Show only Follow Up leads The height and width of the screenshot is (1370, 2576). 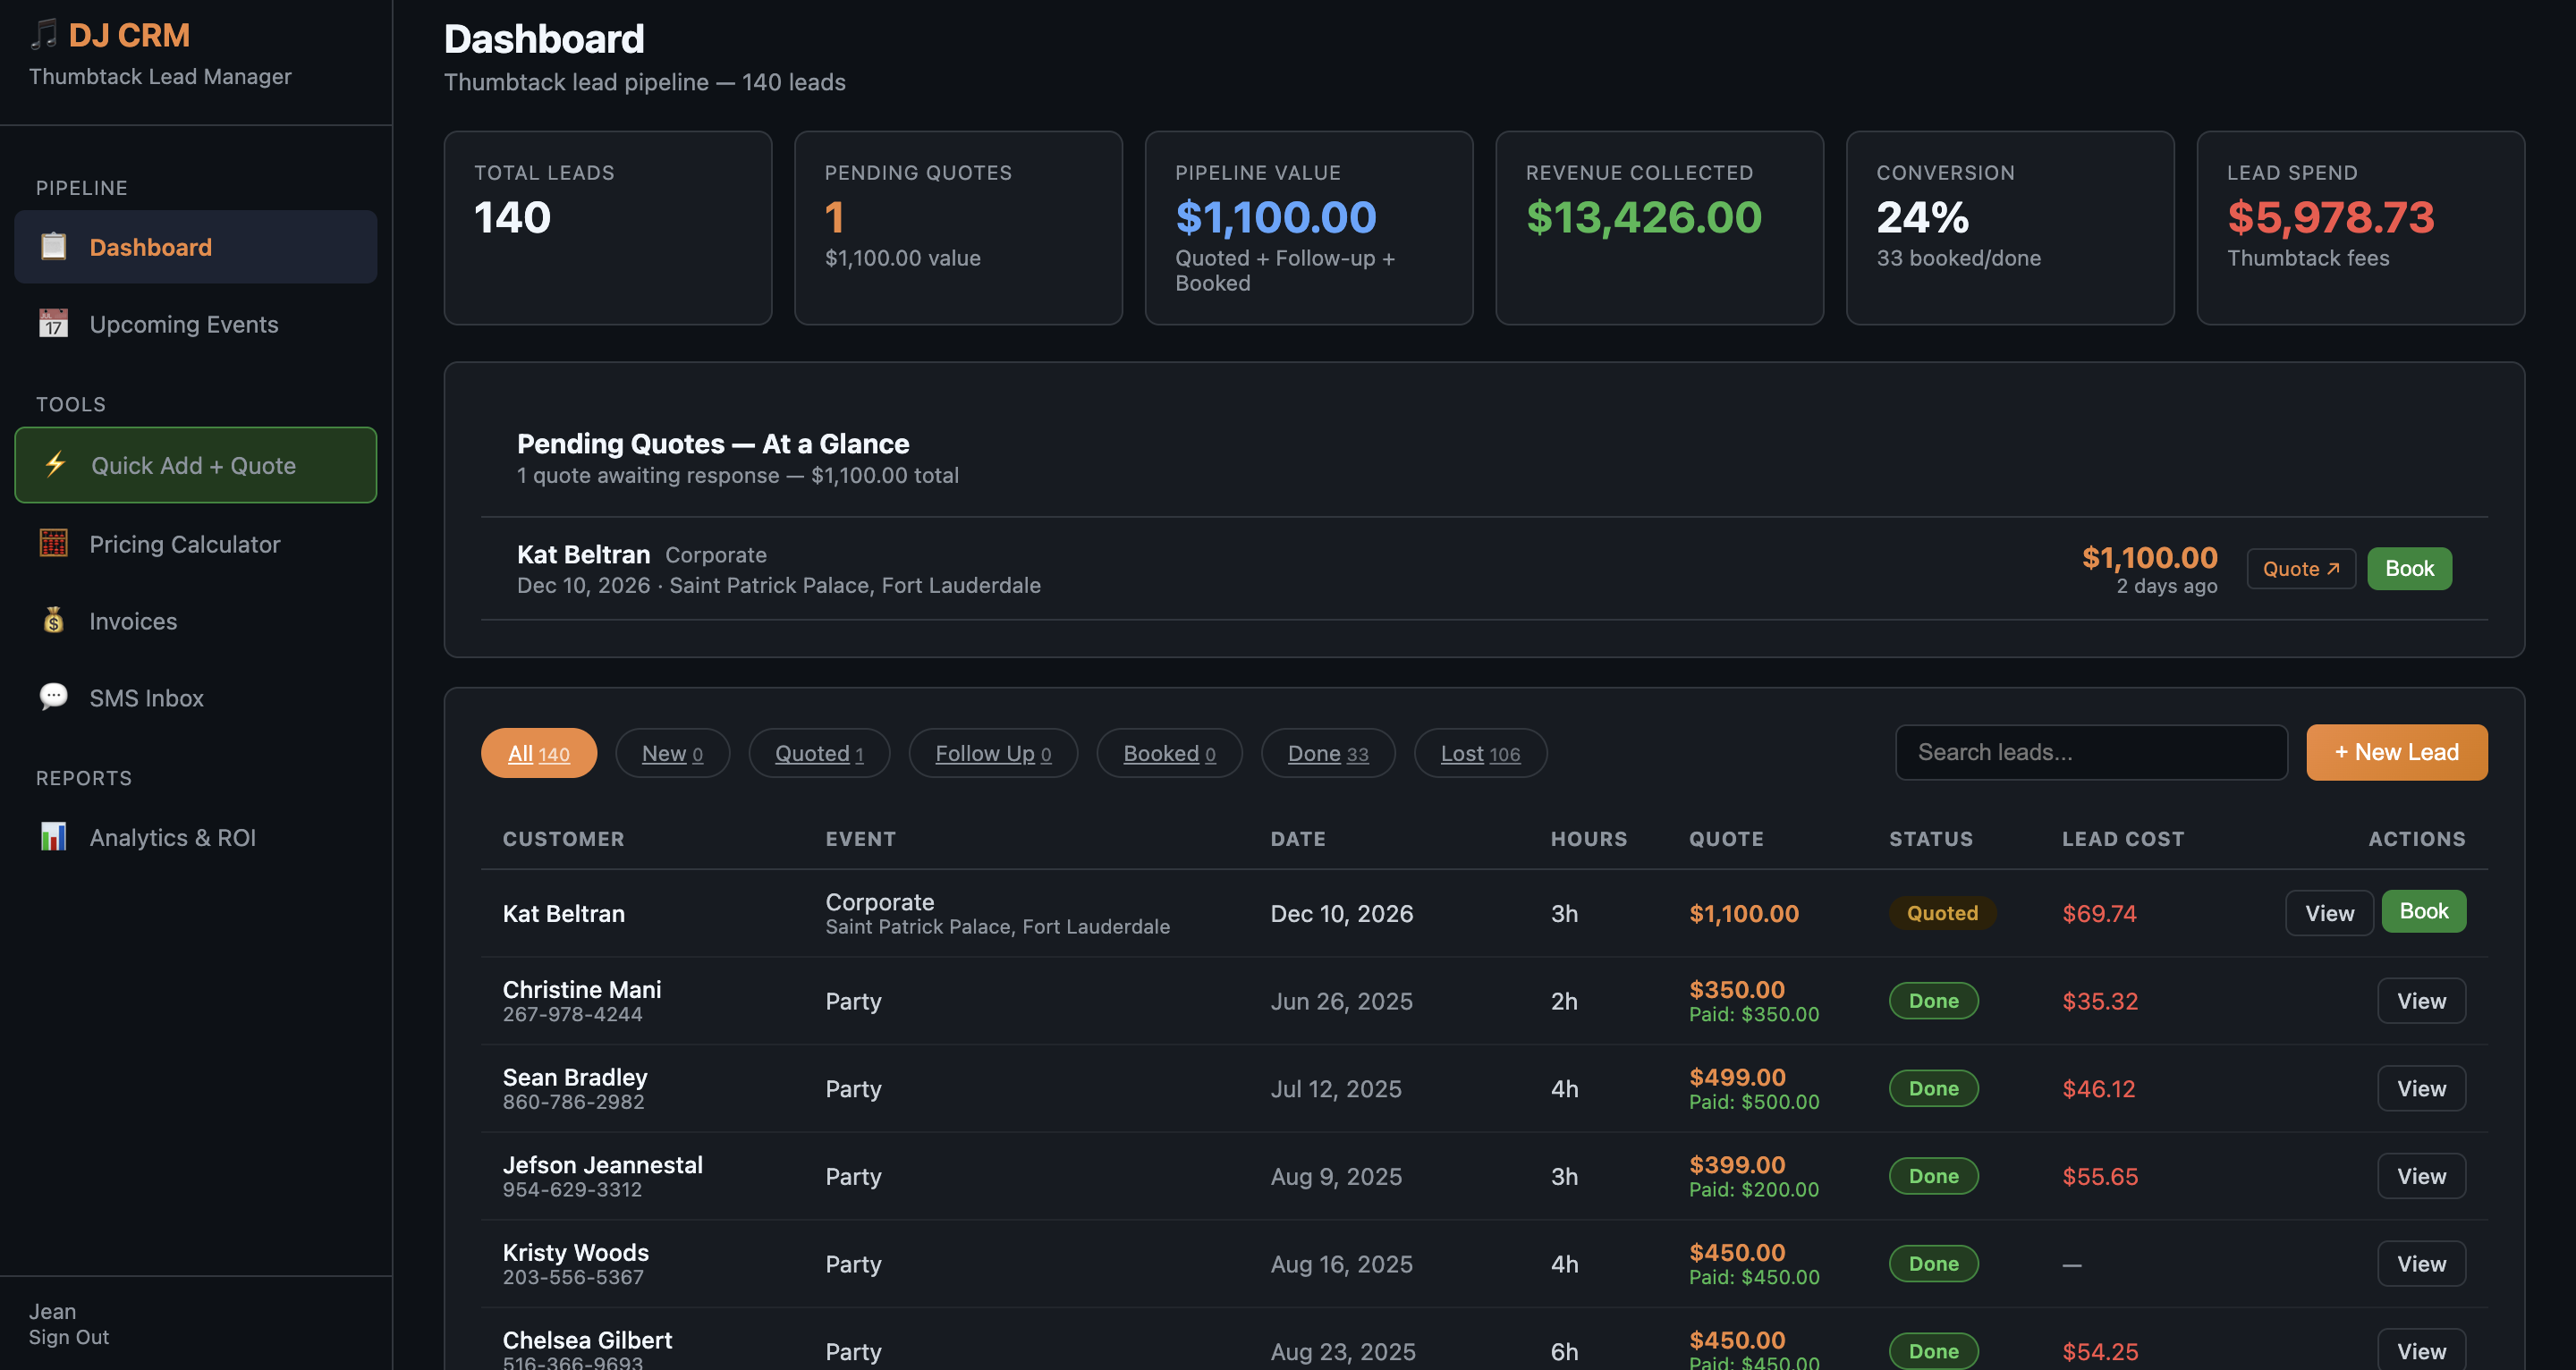coord(993,753)
